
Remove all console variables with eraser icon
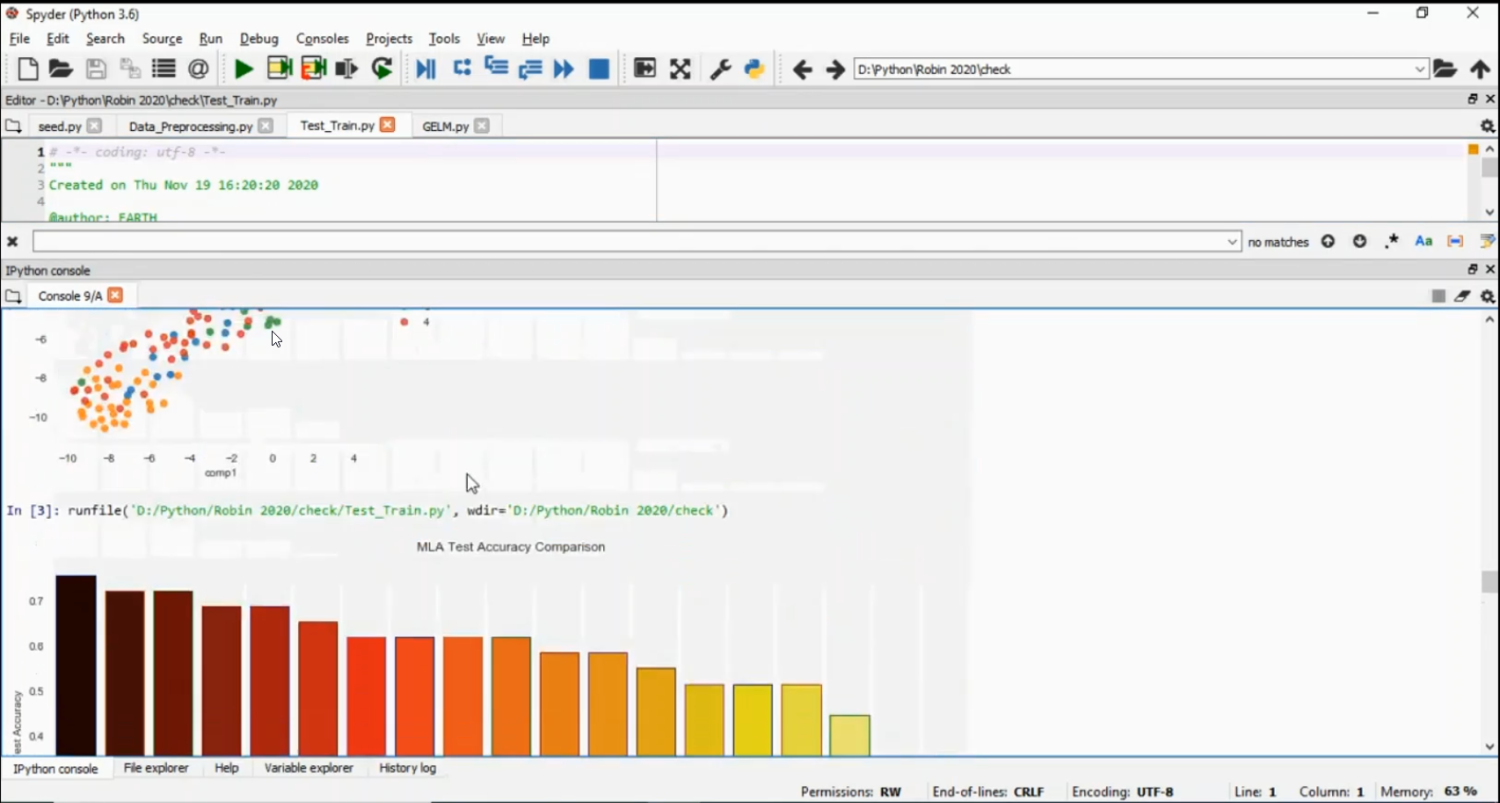coord(1462,296)
